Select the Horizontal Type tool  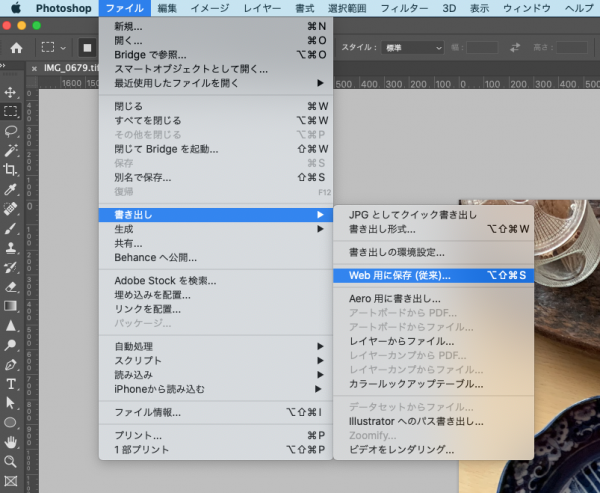tap(11, 384)
